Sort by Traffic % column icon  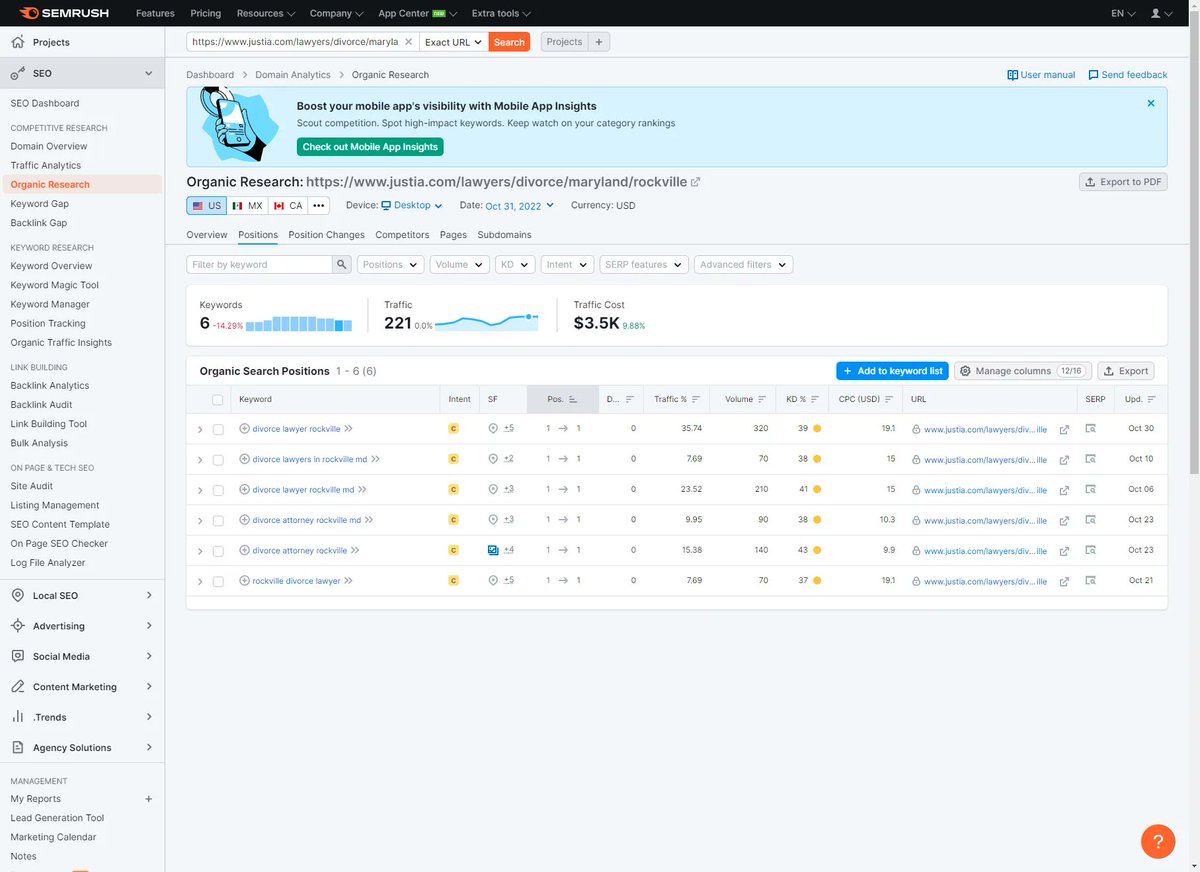695,399
